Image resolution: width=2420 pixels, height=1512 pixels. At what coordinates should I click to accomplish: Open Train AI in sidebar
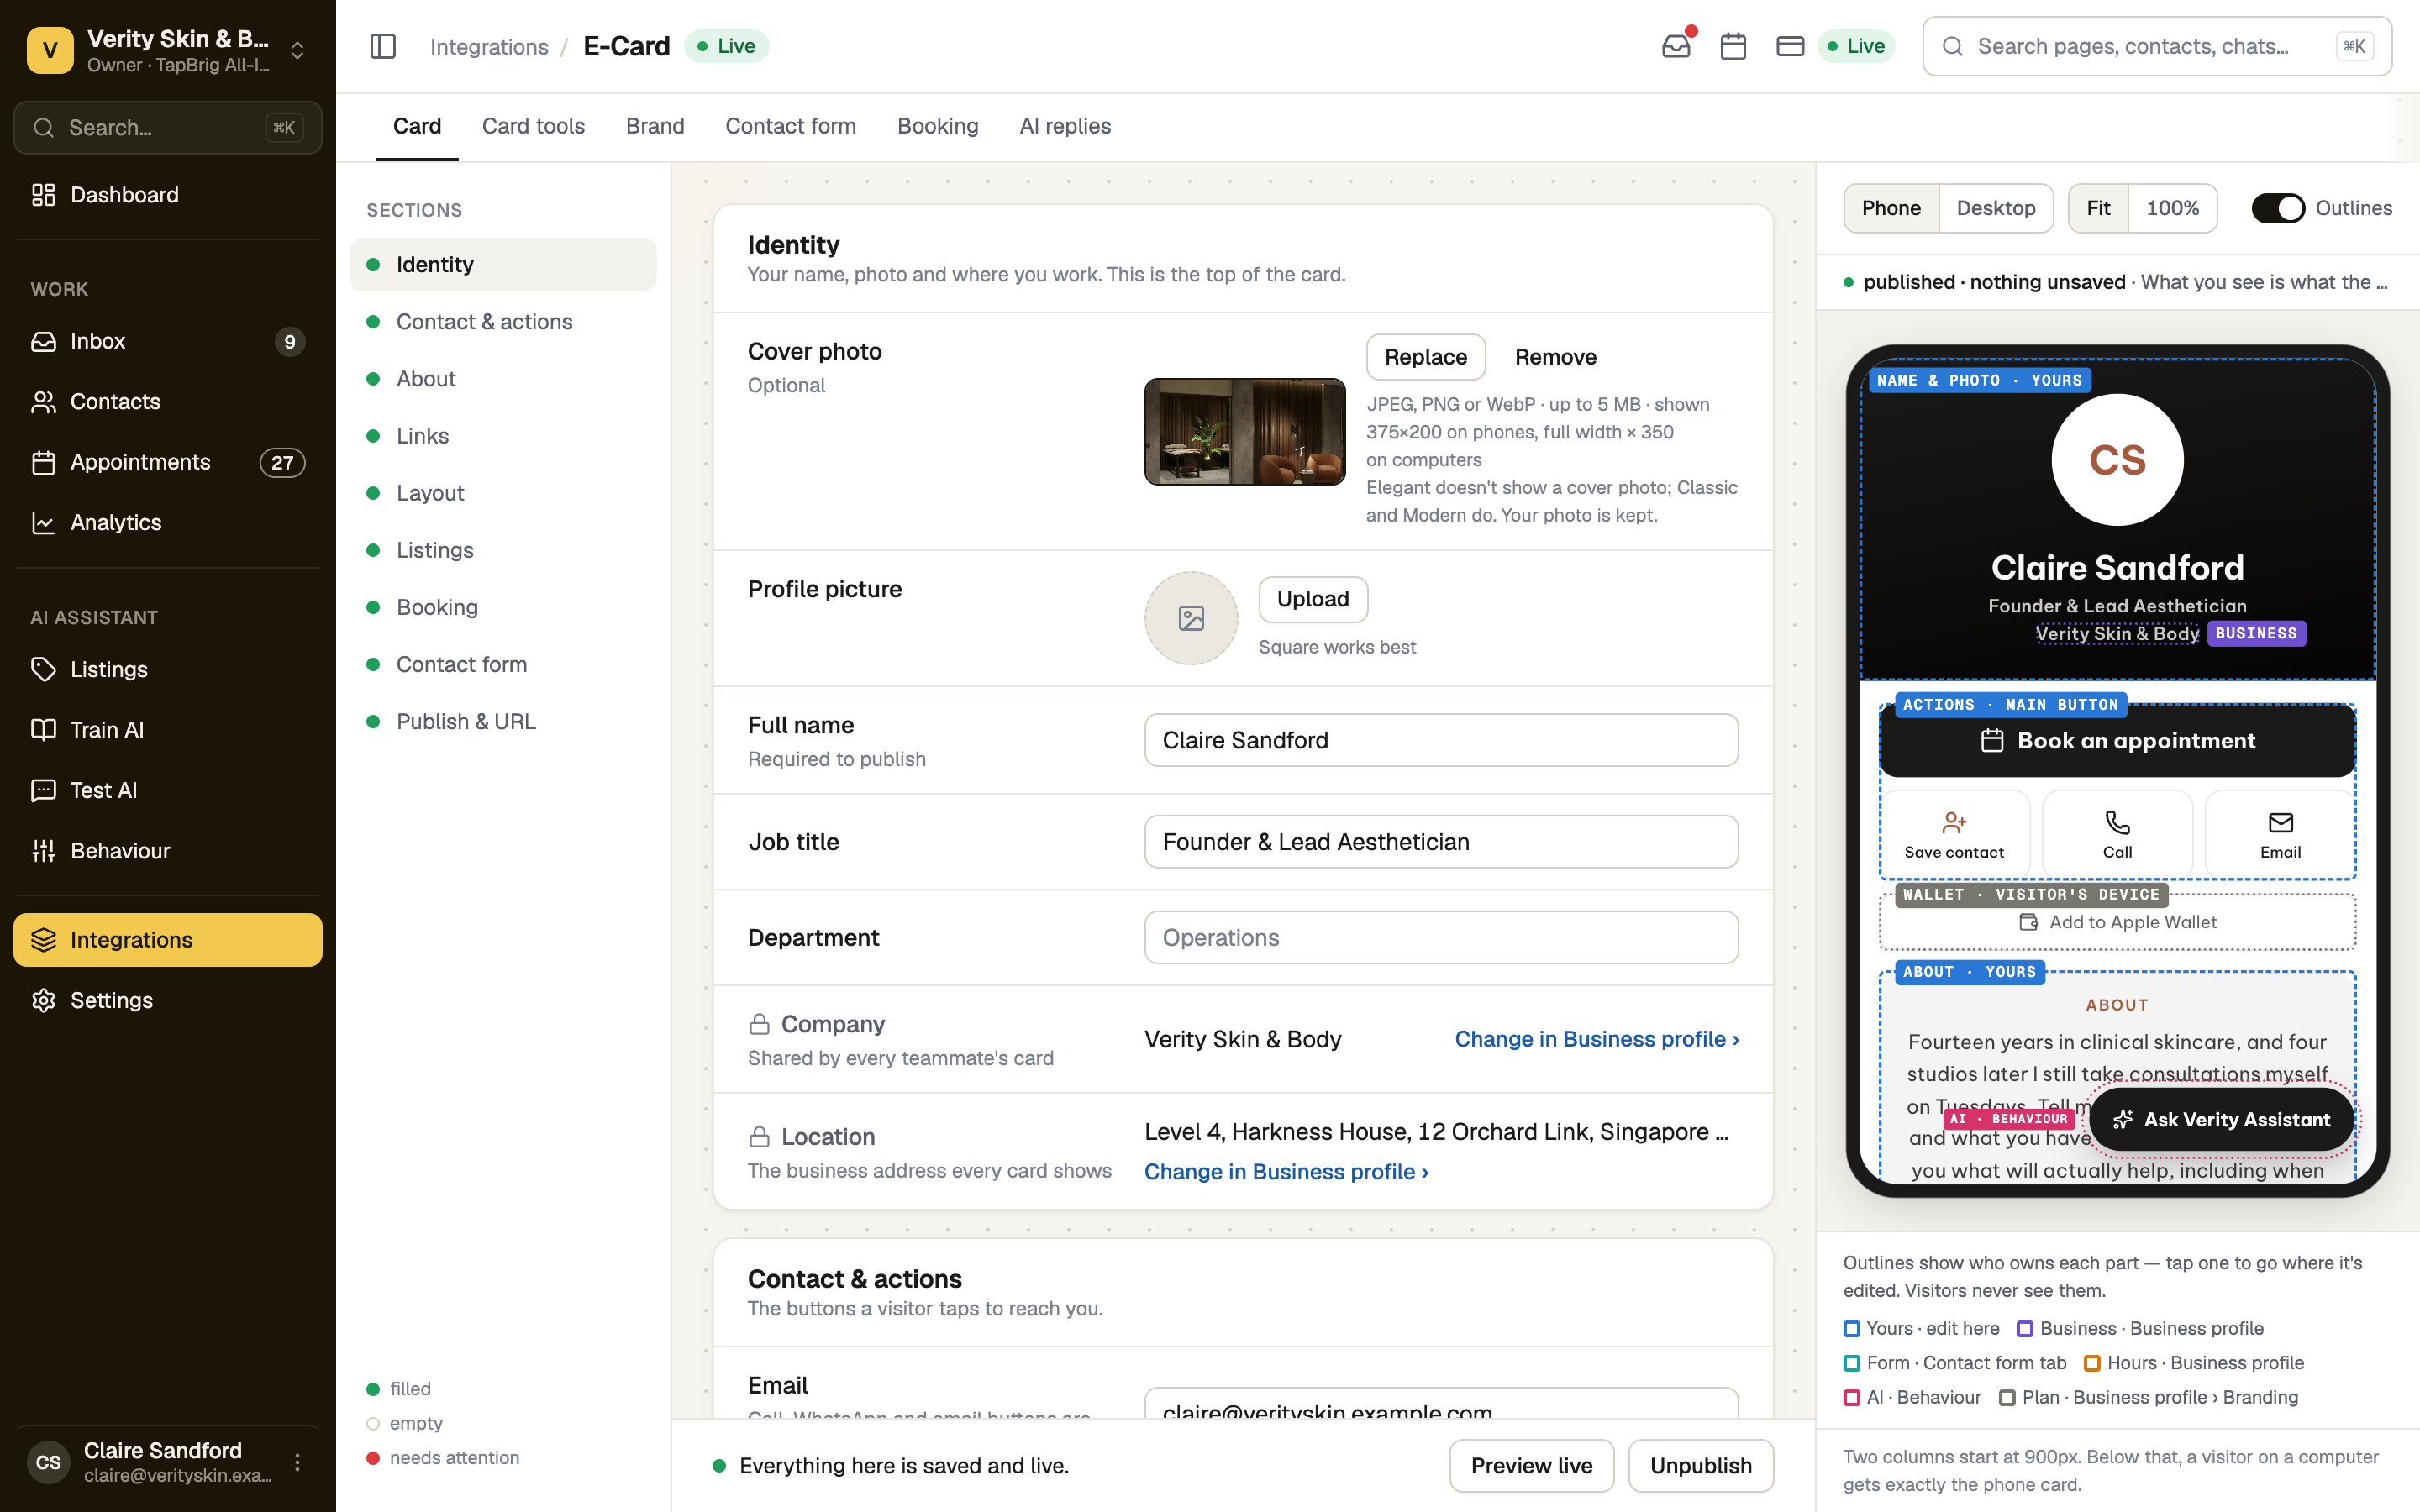168,730
